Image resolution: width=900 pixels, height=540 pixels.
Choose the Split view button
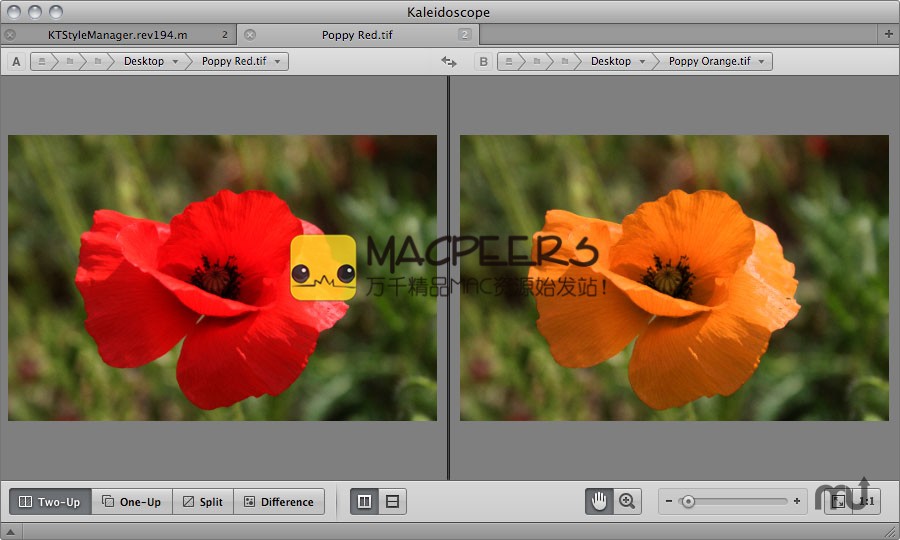pyautogui.click(x=203, y=502)
